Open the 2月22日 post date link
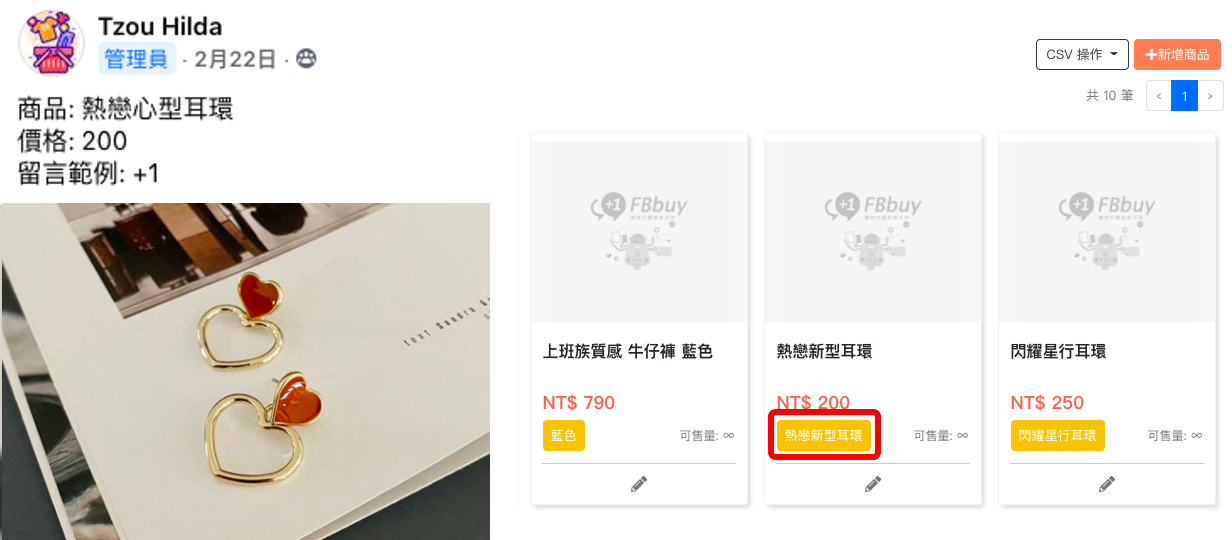Viewport: 1232px width, 540px height. pos(235,59)
